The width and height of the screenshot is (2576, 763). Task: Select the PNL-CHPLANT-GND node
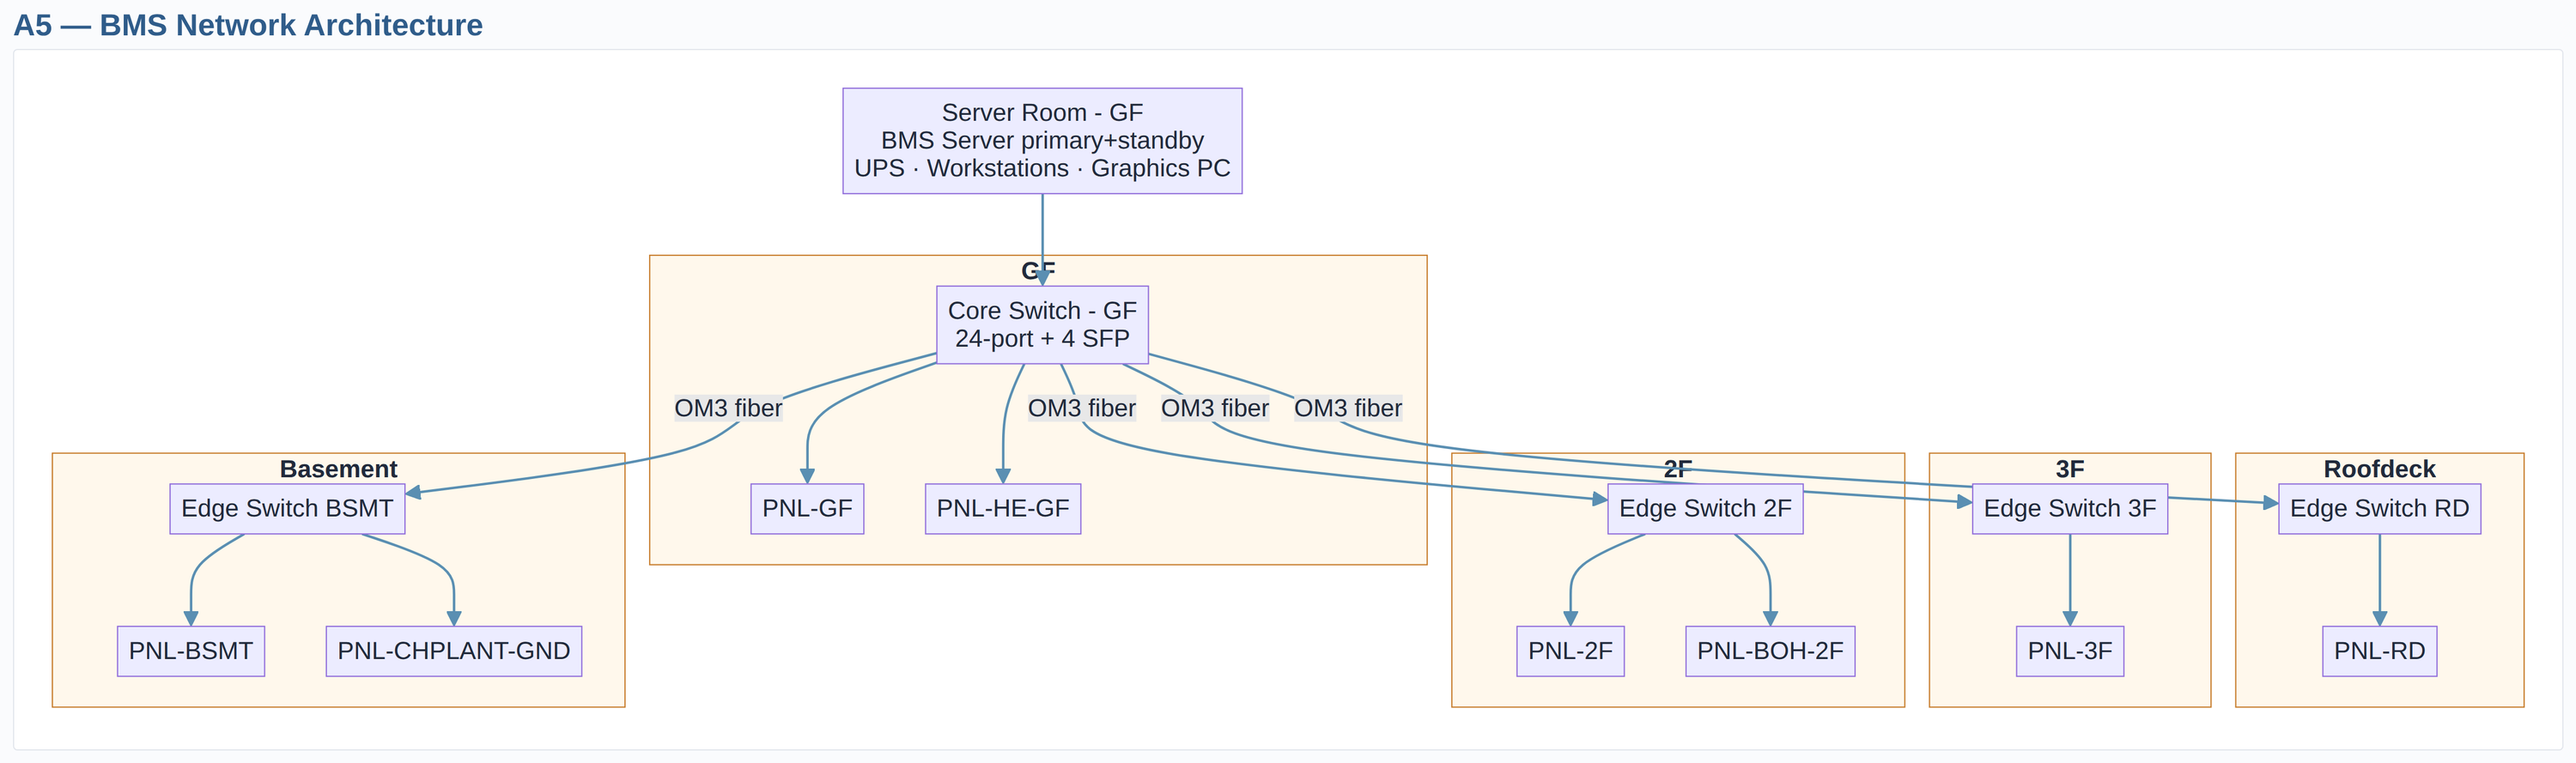click(453, 651)
